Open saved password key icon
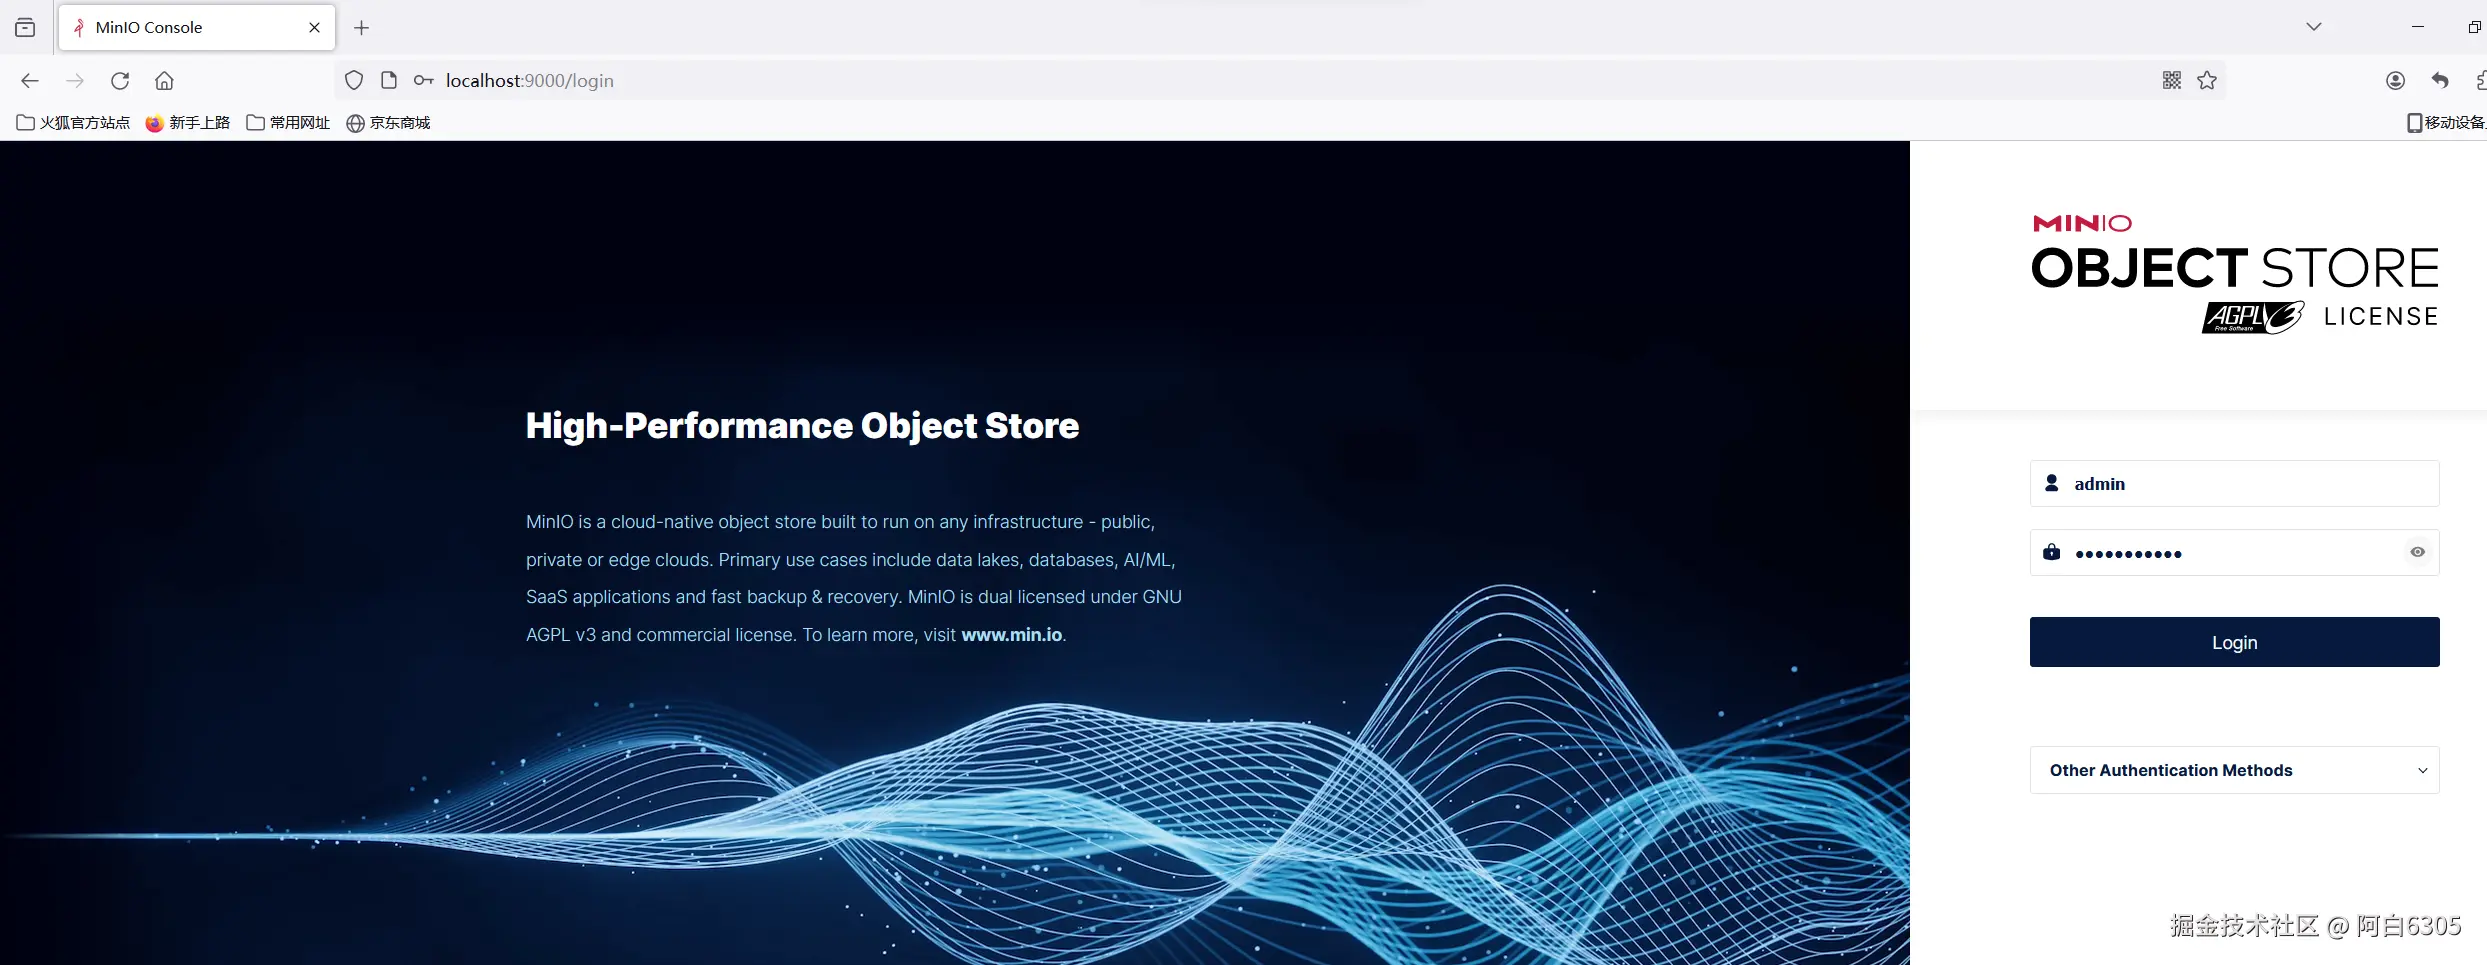This screenshot has width=2487, height=965. (424, 80)
